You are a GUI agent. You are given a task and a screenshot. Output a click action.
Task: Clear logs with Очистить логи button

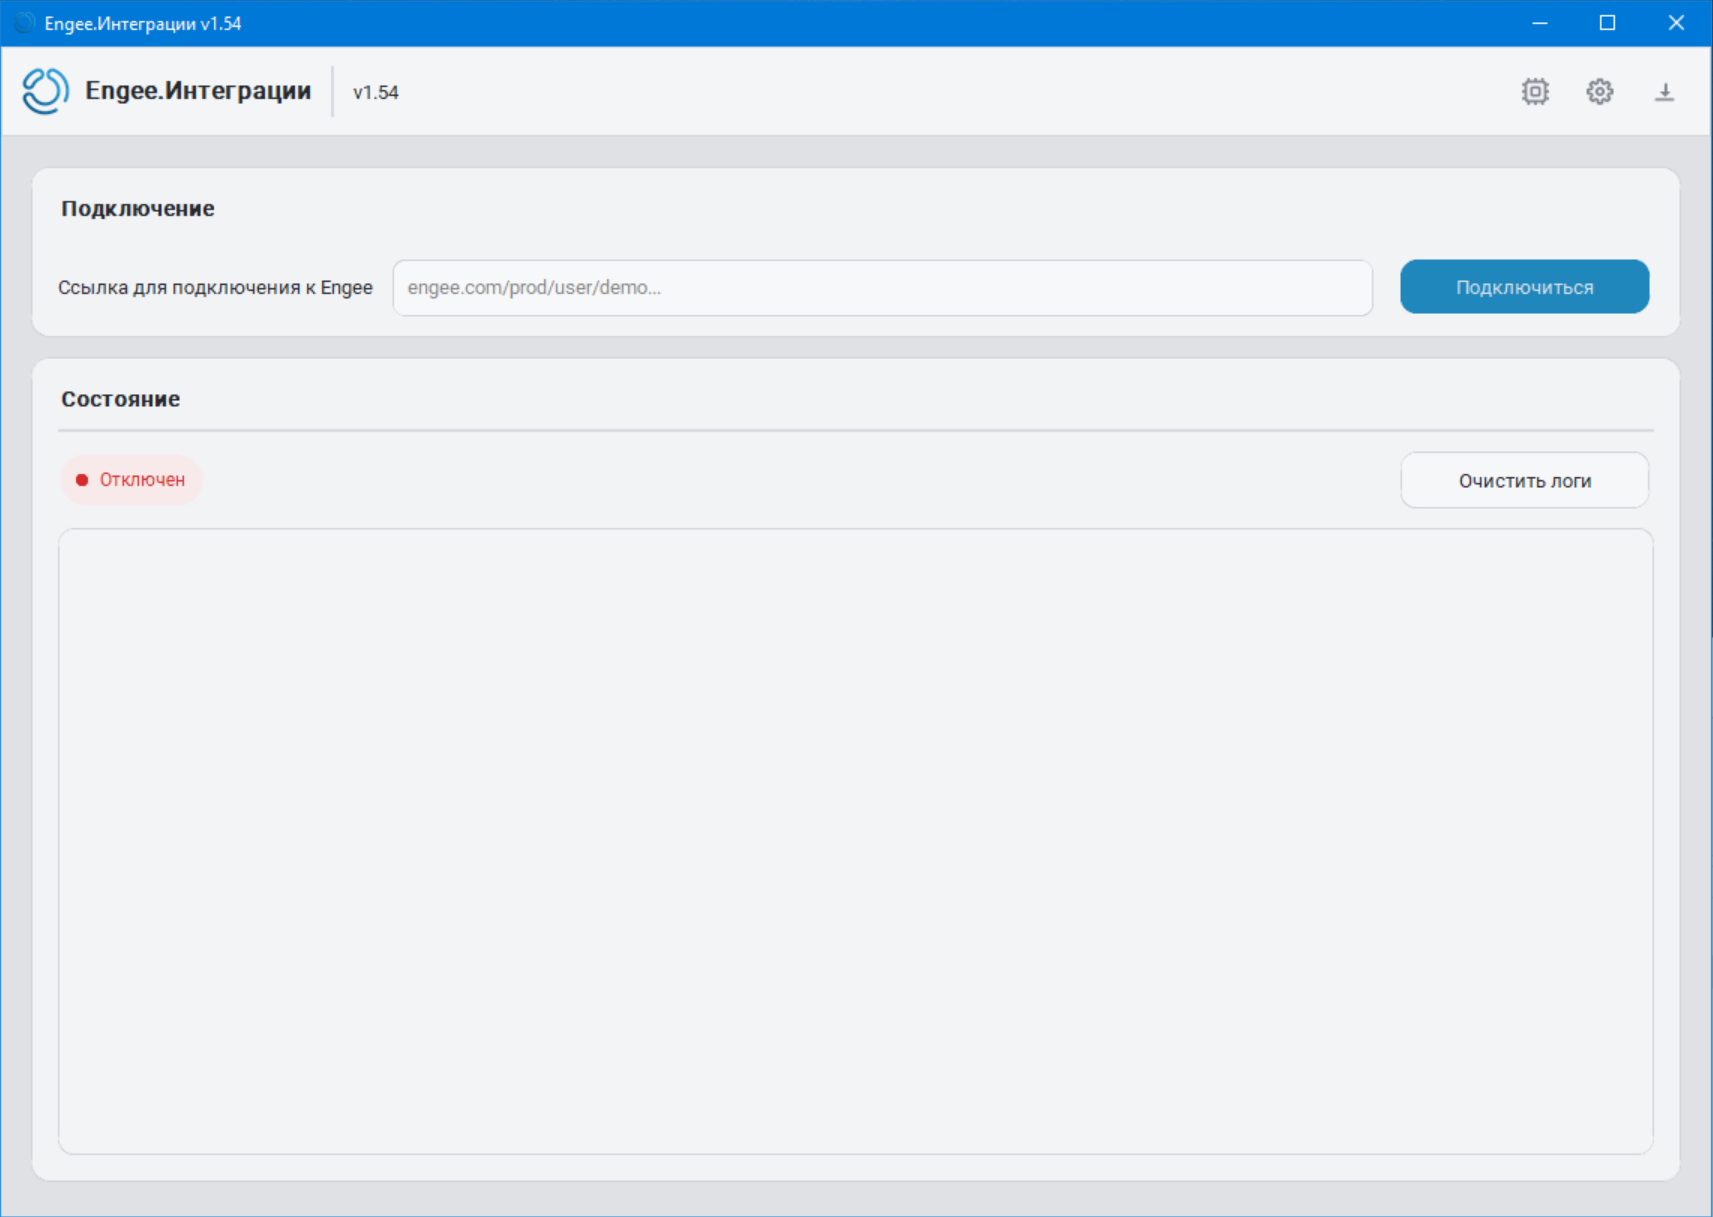tap(1524, 481)
